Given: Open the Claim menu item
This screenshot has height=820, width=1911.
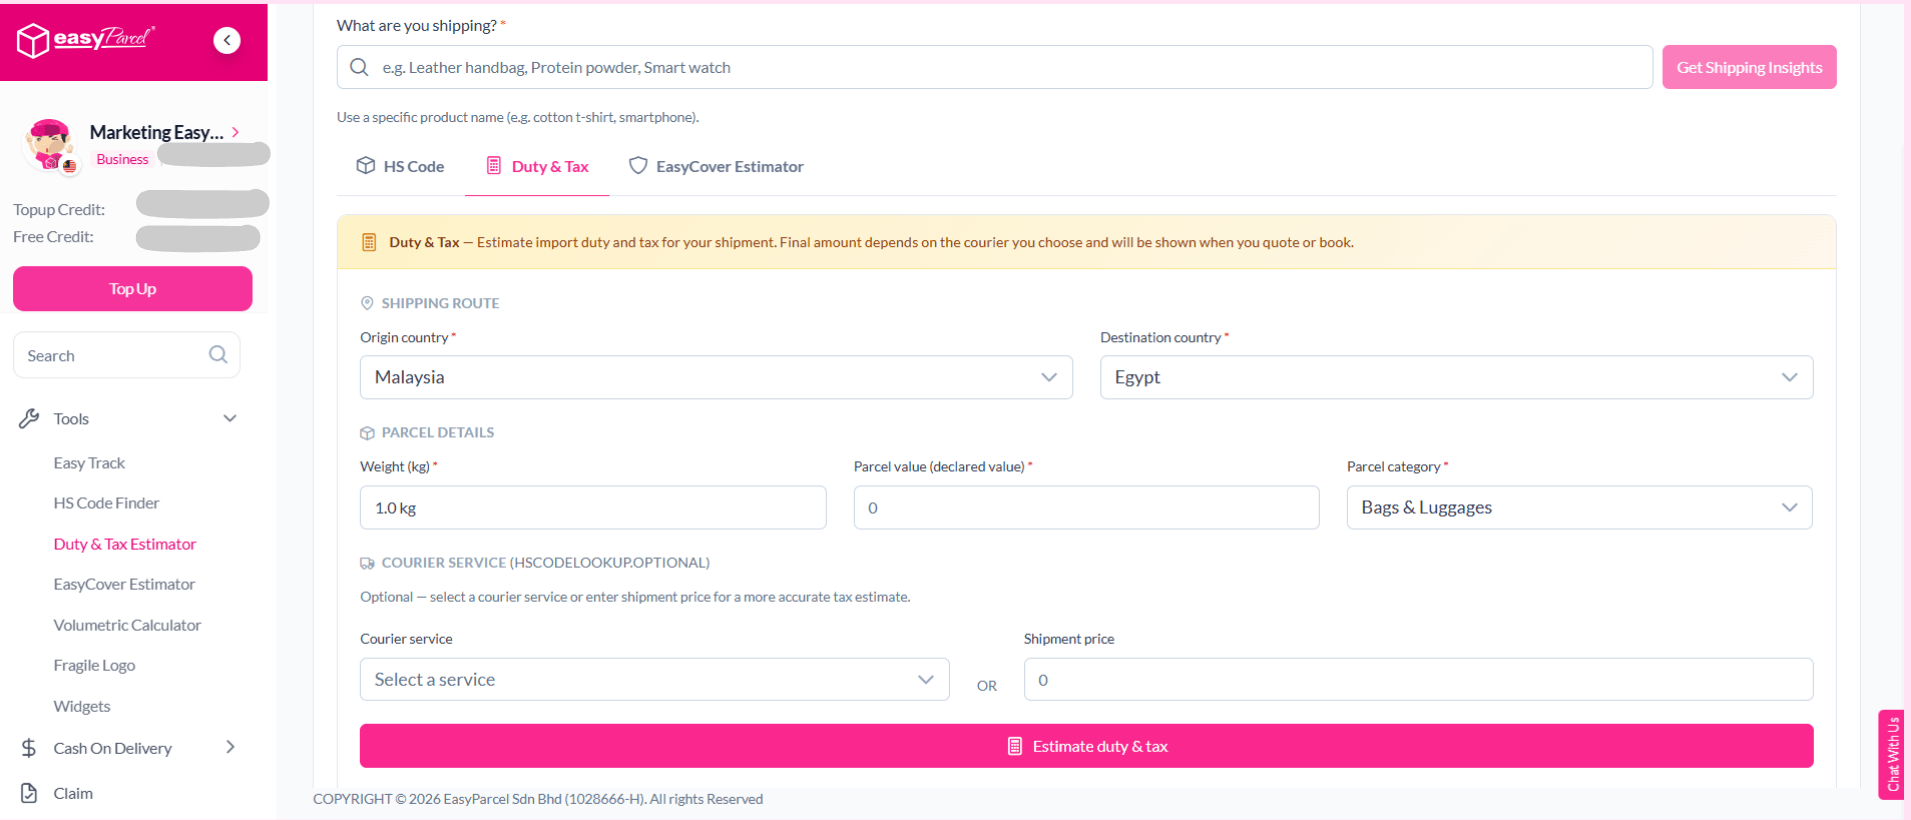Looking at the screenshot, I should click(73, 793).
